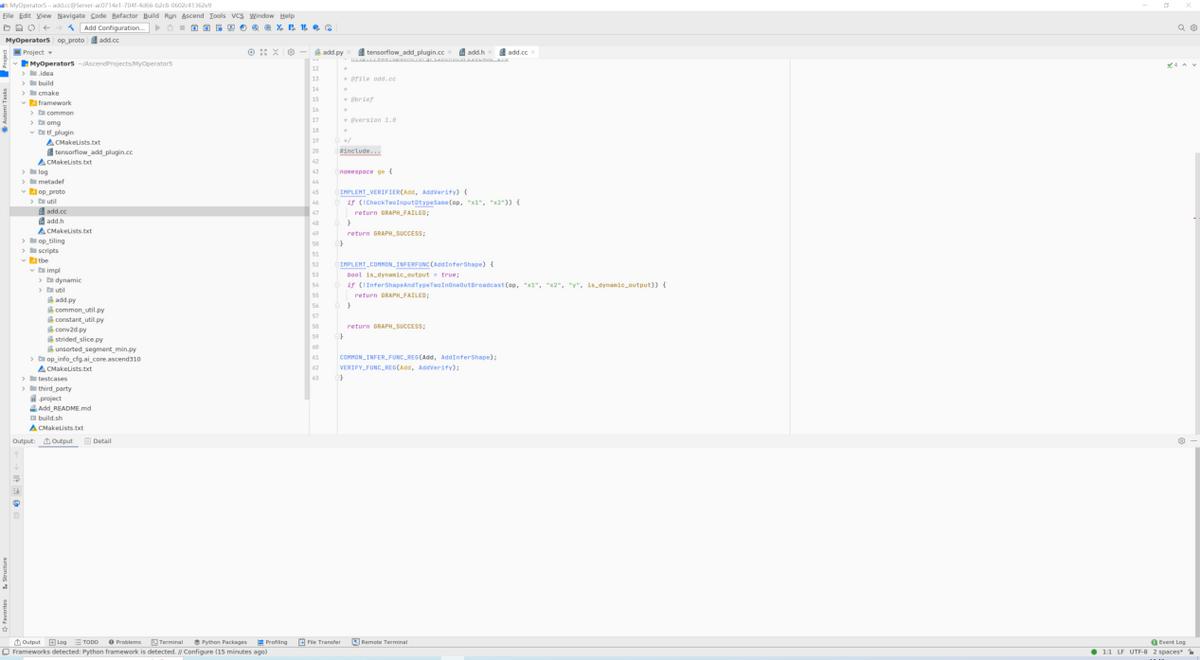Click the Search Everywhere magnifier icon
Image resolution: width=1200 pixels, height=660 pixels.
(x=1181, y=28)
